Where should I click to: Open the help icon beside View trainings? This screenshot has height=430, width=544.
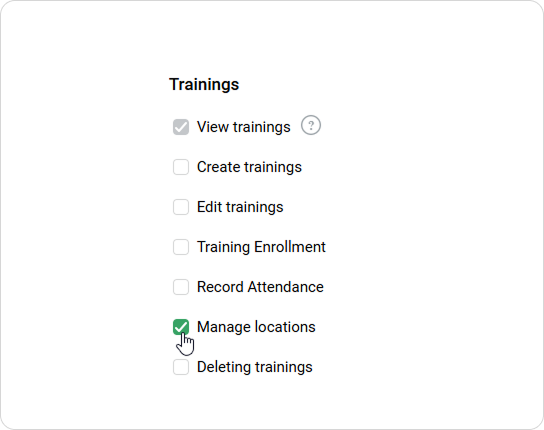311,125
